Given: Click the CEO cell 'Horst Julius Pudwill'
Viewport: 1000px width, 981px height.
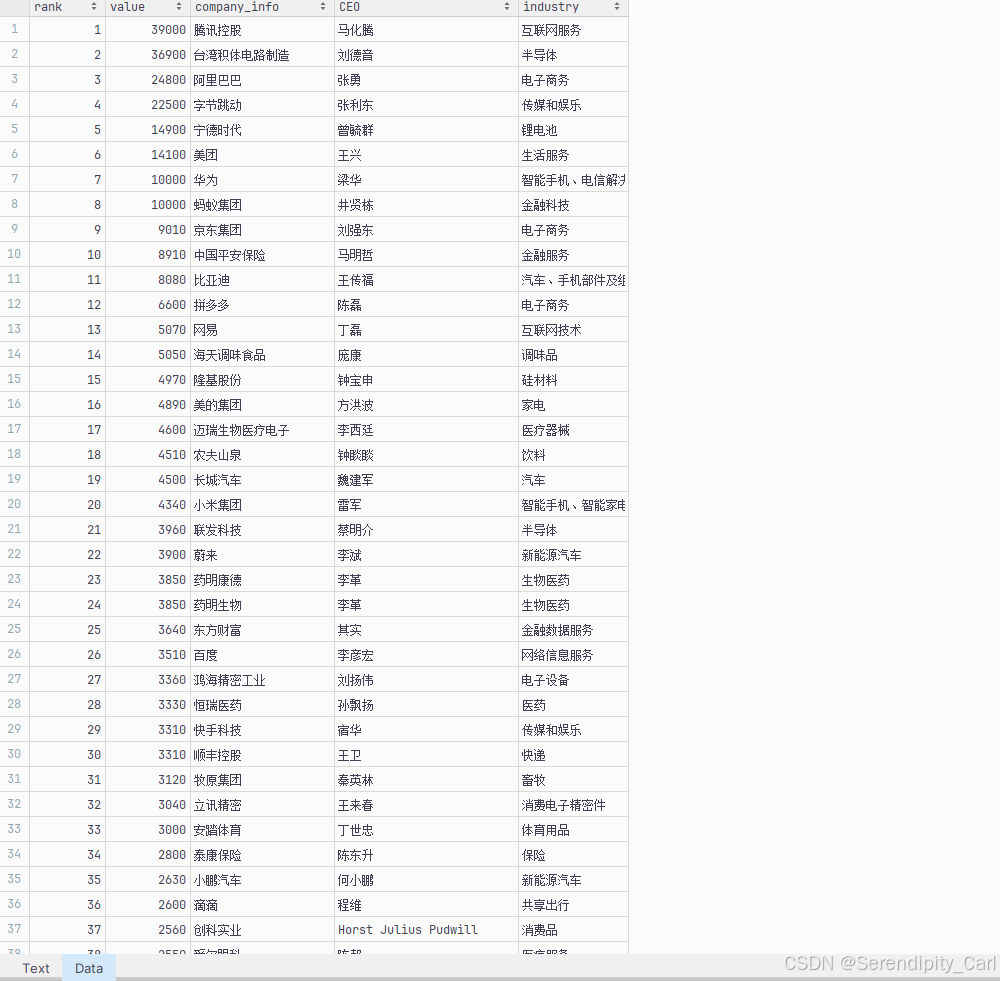Looking at the screenshot, I should pyautogui.click(x=427, y=930).
